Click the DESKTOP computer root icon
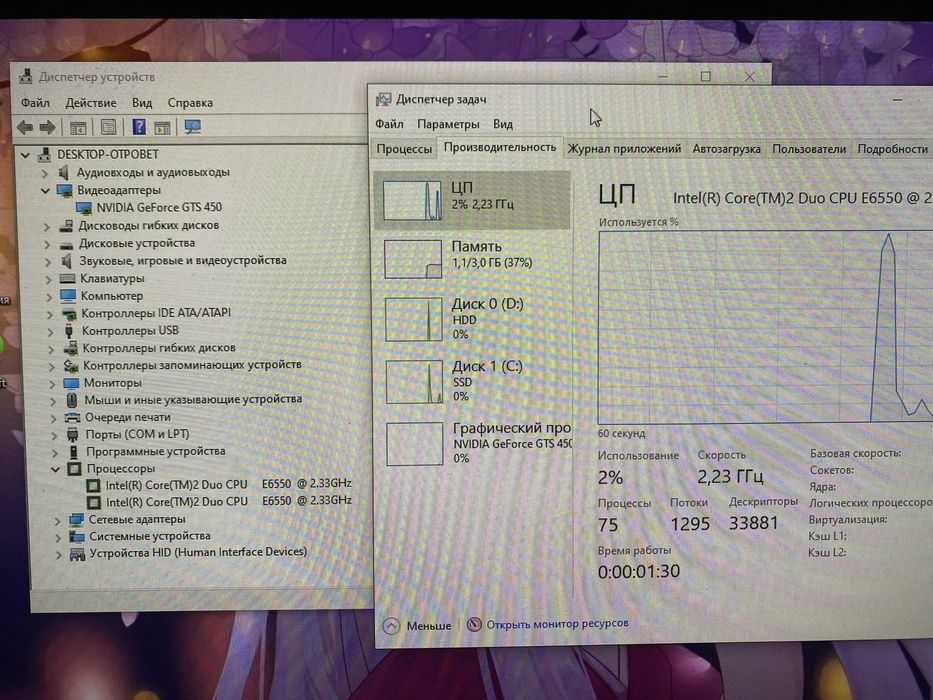Screen dimensions: 933x700 44,155
